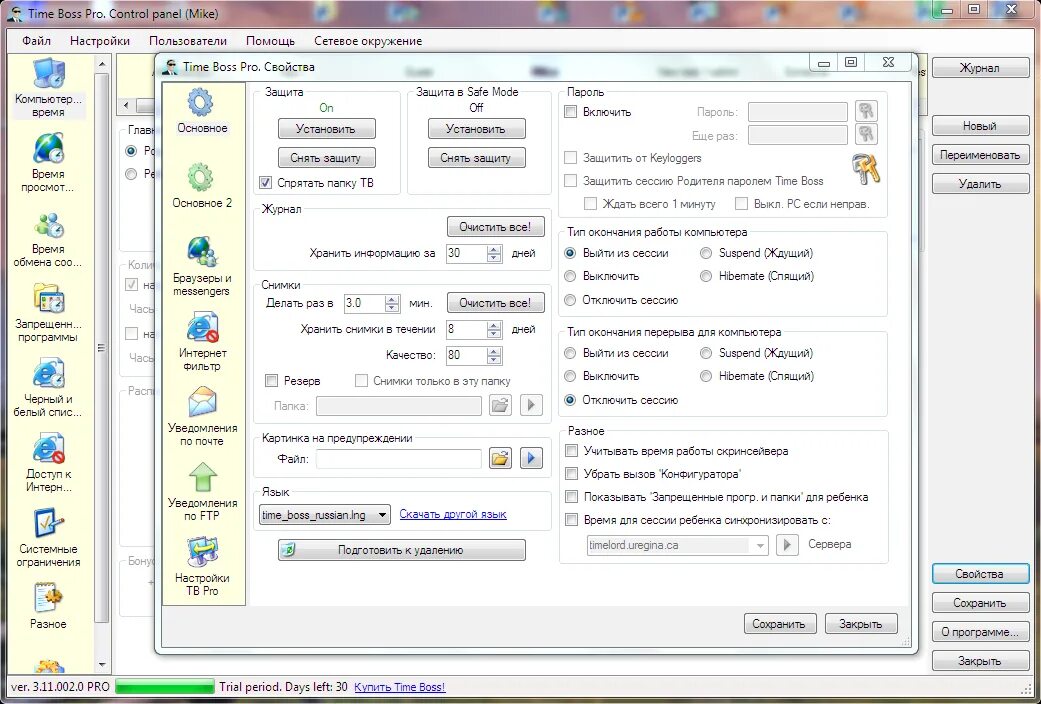Select Выключить under Тип окончания работы
Image resolution: width=1041 pixels, height=704 pixels.
tap(570, 276)
